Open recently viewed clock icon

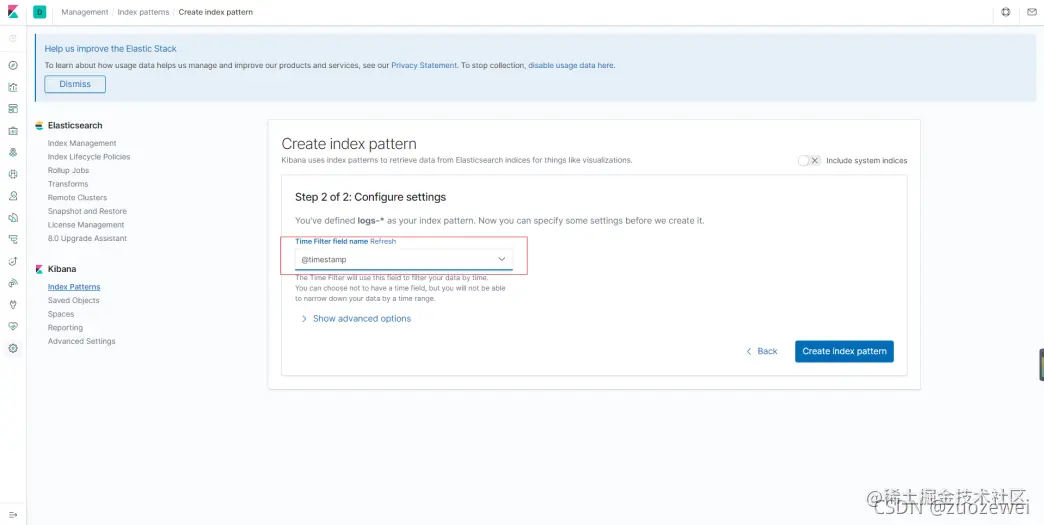[13, 39]
